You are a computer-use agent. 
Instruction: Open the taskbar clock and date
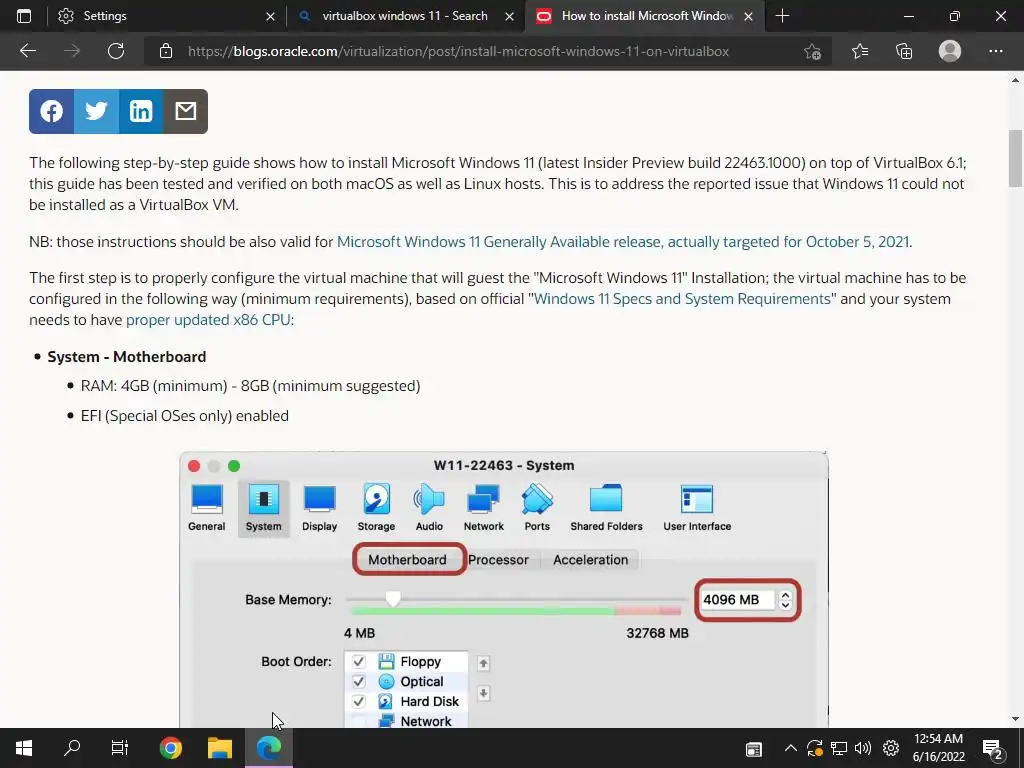[938, 748]
